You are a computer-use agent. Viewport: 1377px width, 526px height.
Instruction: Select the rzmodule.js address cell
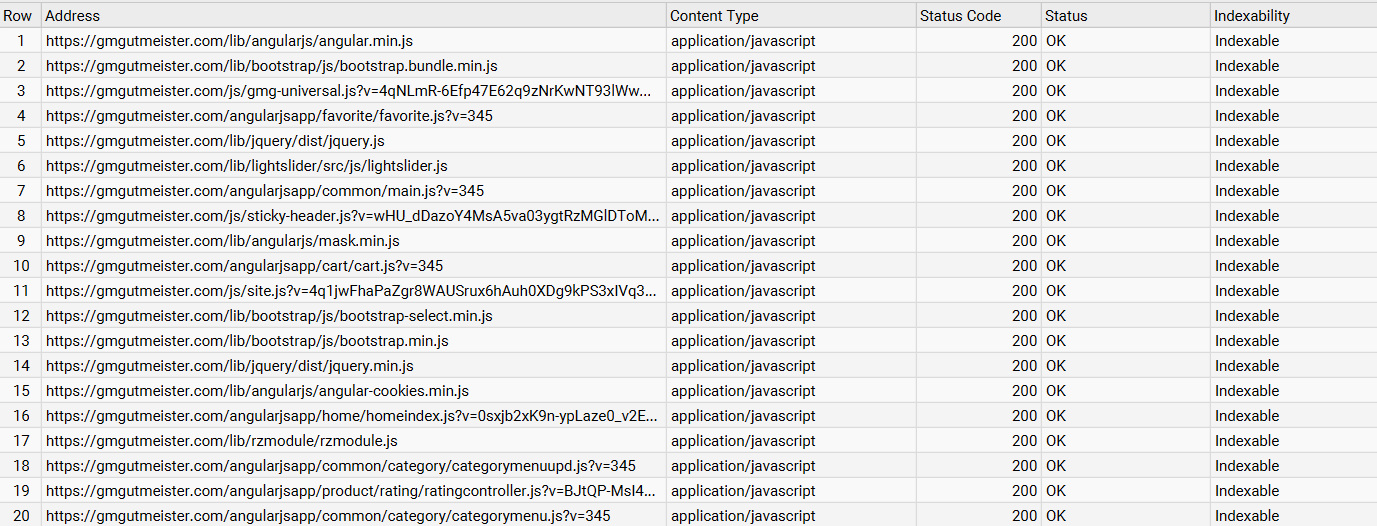tap(222, 441)
